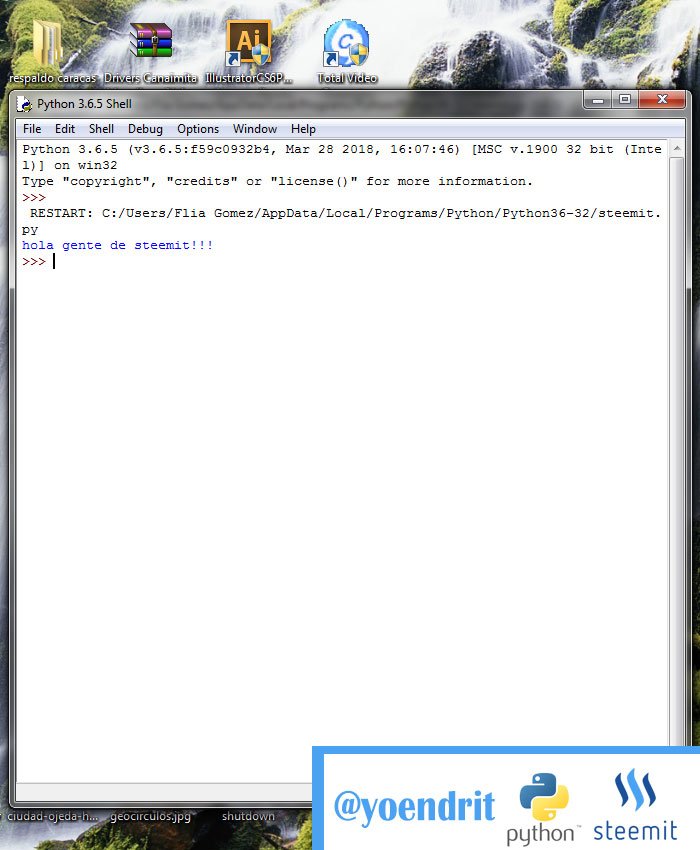Viewport: 700px width, 850px height.
Task: Close the Python 3.6.5 Shell window
Action: pyautogui.click(x=662, y=100)
